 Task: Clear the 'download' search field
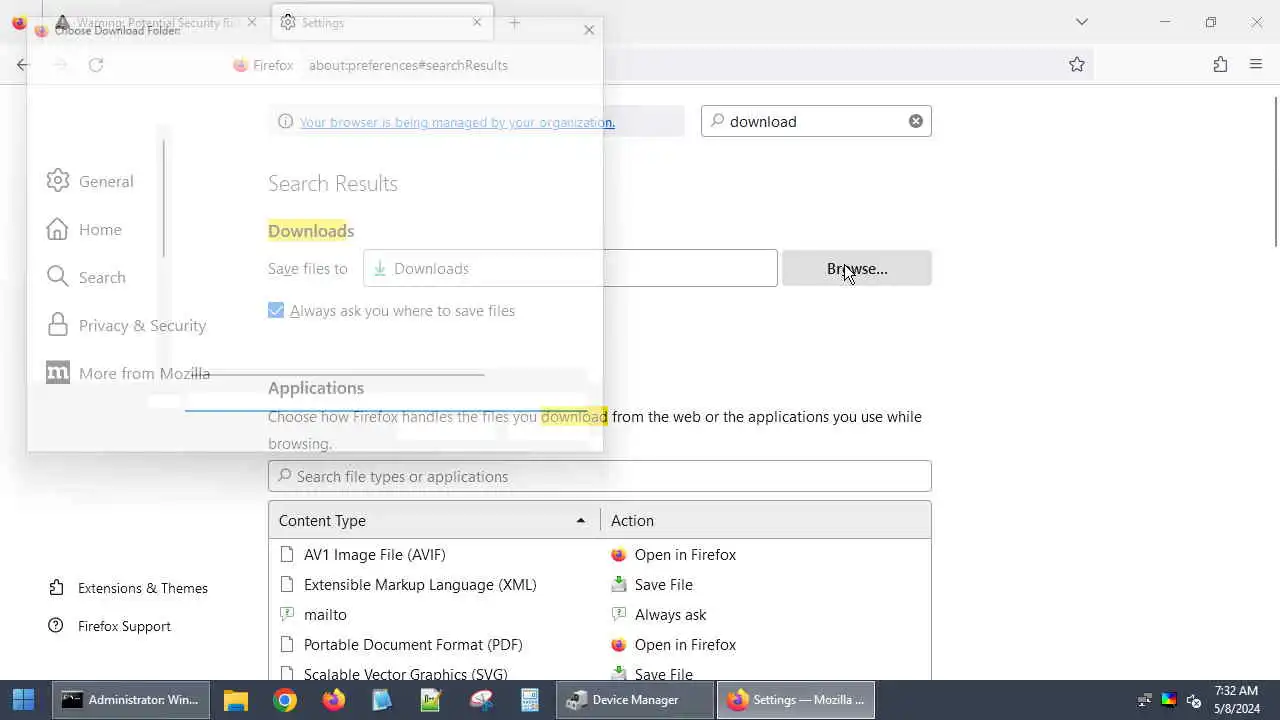[915, 121]
